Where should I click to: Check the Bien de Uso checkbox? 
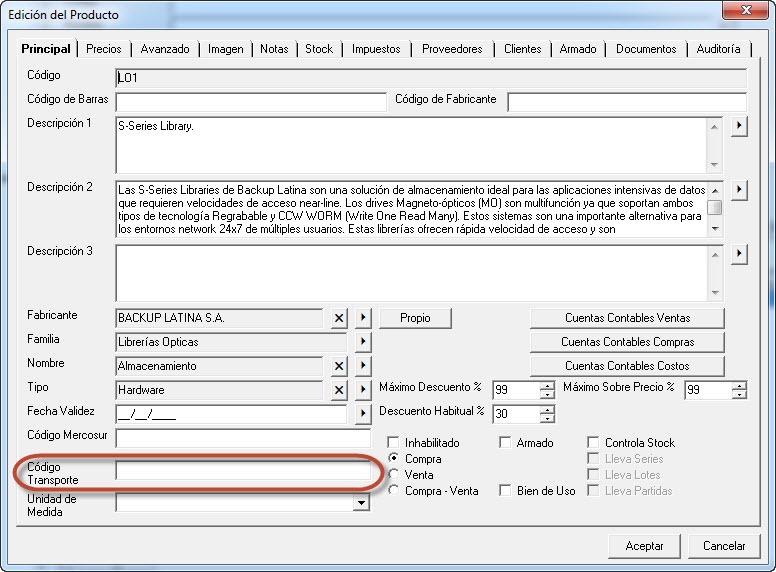coord(505,490)
